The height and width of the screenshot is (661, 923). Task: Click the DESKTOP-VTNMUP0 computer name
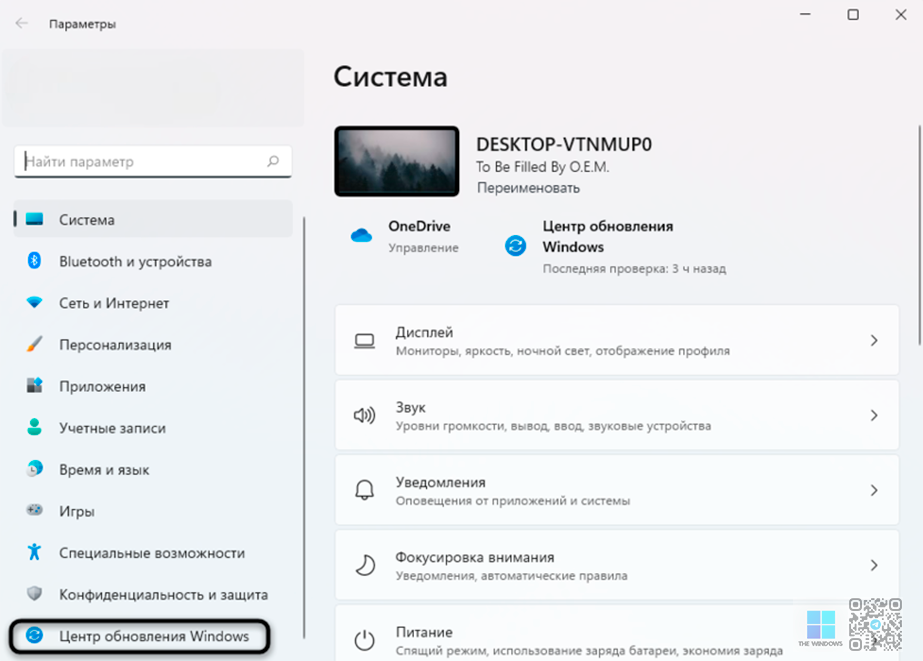point(564,144)
